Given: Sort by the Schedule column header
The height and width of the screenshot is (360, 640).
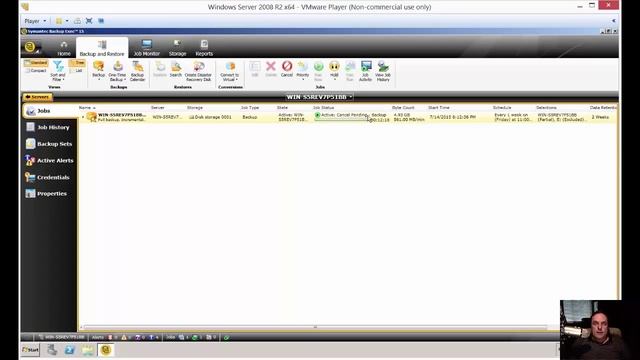Looking at the screenshot, I should click(502, 107).
